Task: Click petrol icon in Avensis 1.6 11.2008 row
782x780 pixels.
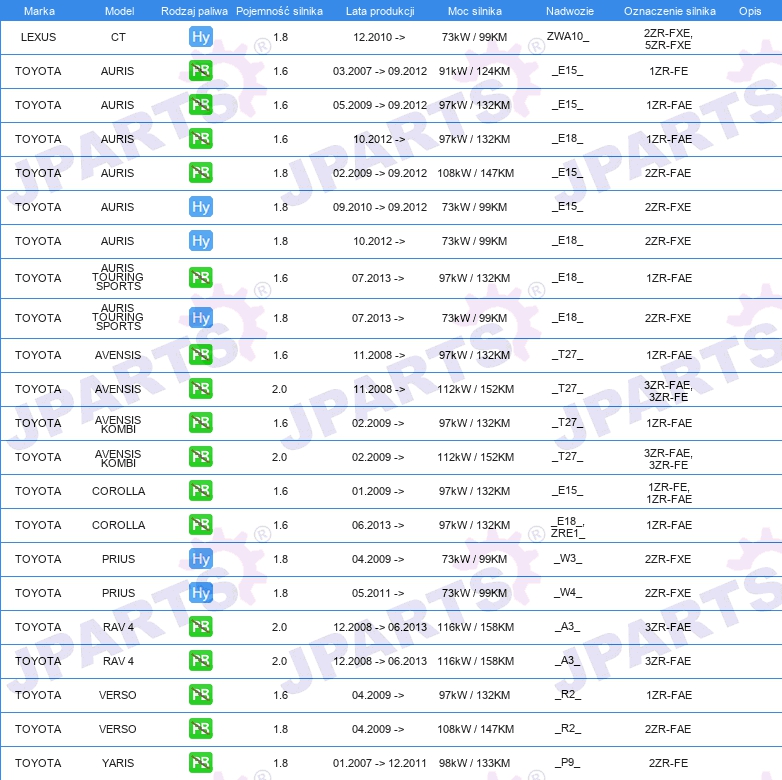Action: 201,355
